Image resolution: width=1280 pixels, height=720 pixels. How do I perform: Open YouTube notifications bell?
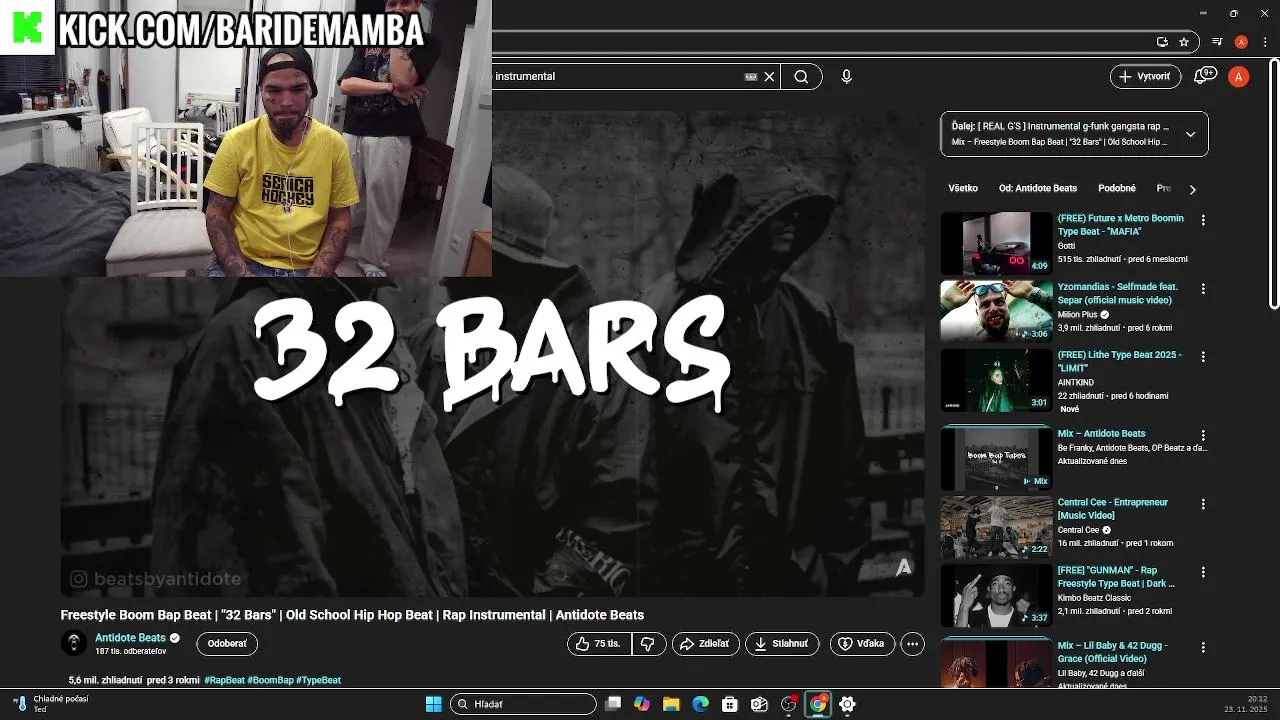(1204, 76)
